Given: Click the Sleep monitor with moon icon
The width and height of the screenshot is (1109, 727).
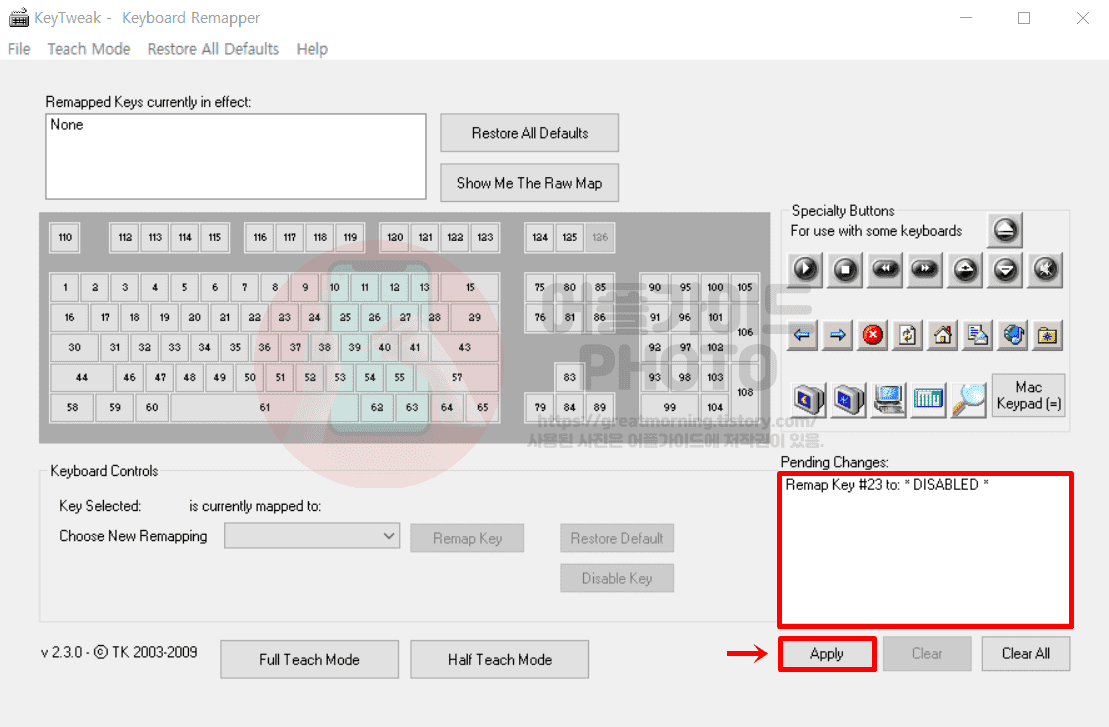Looking at the screenshot, I should 808,400.
